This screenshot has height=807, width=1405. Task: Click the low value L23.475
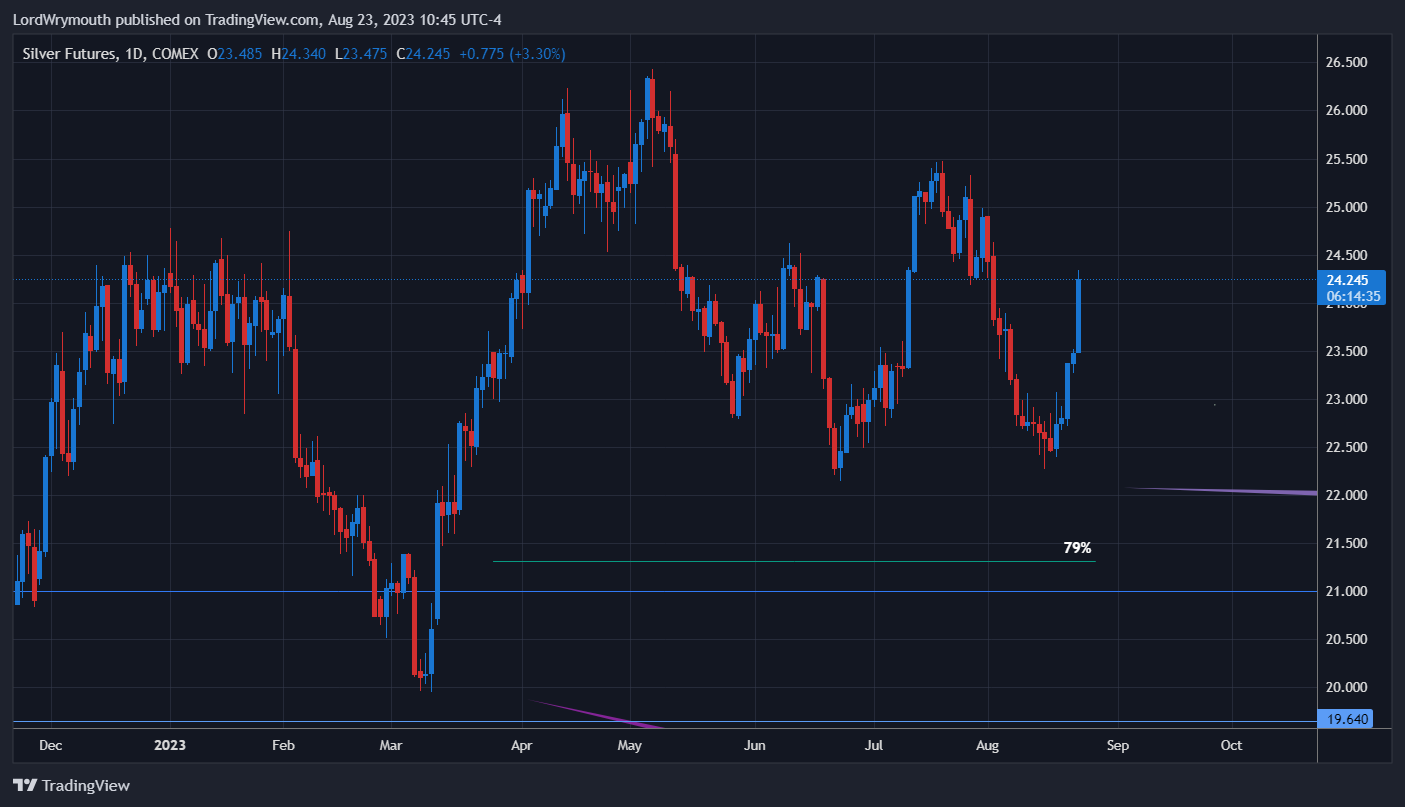[x=361, y=53]
